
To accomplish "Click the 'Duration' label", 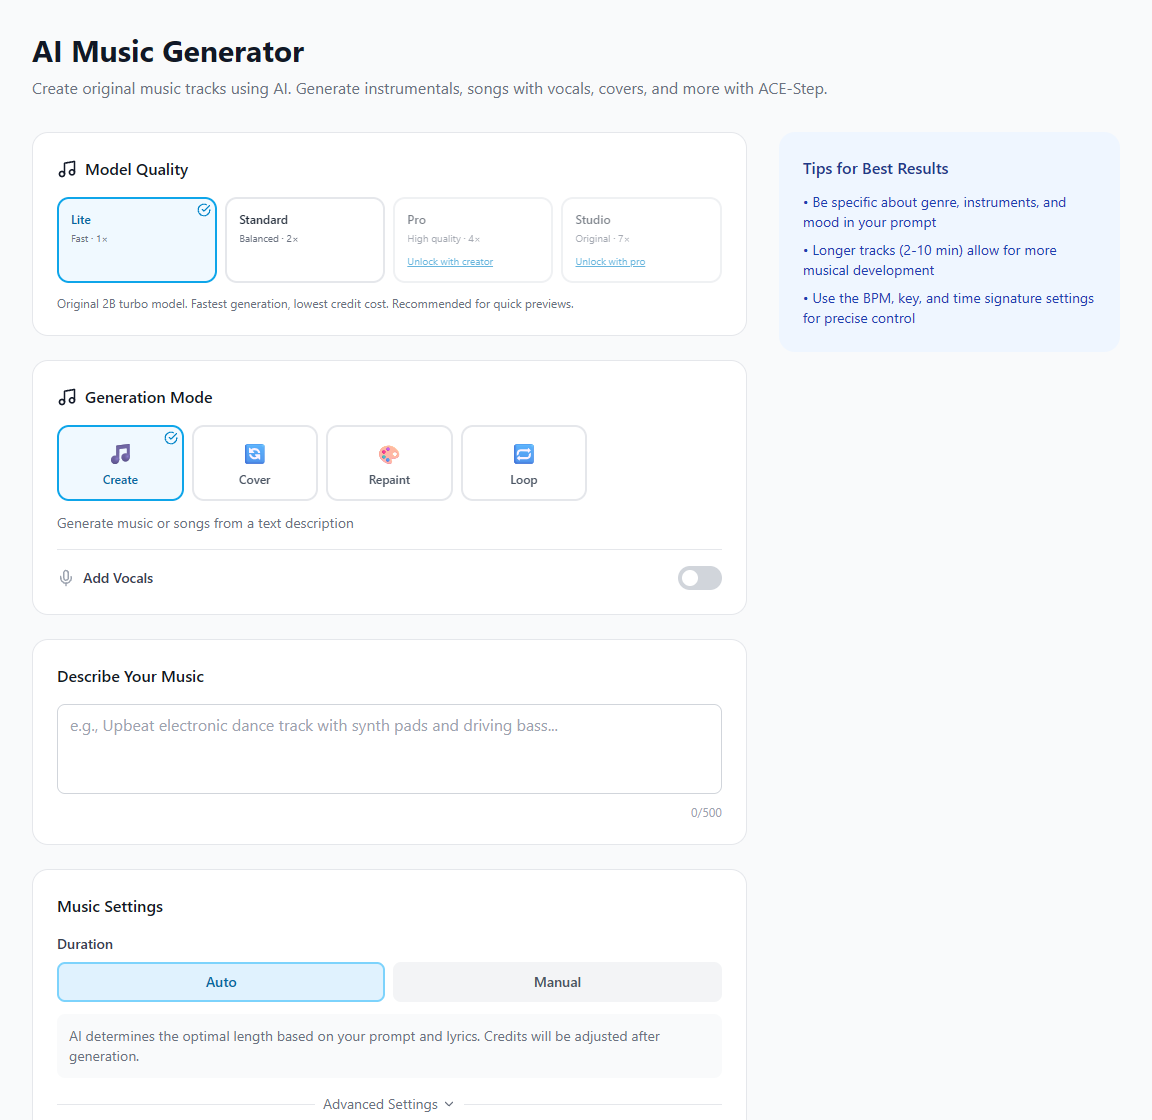I will click(85, 944).
